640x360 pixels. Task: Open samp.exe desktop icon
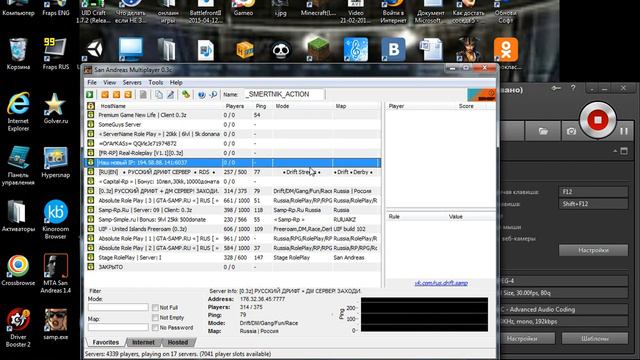coord(56,324)
